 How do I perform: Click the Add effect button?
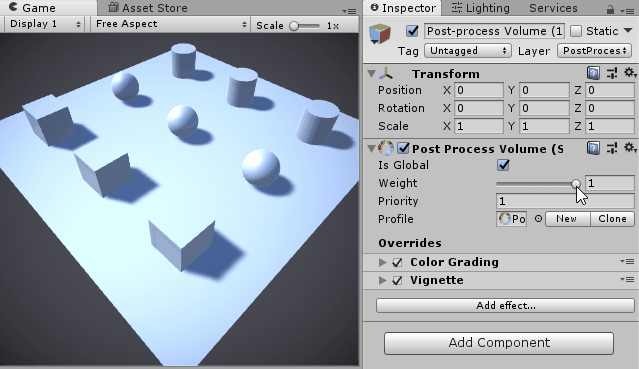(x=505, y=305)
